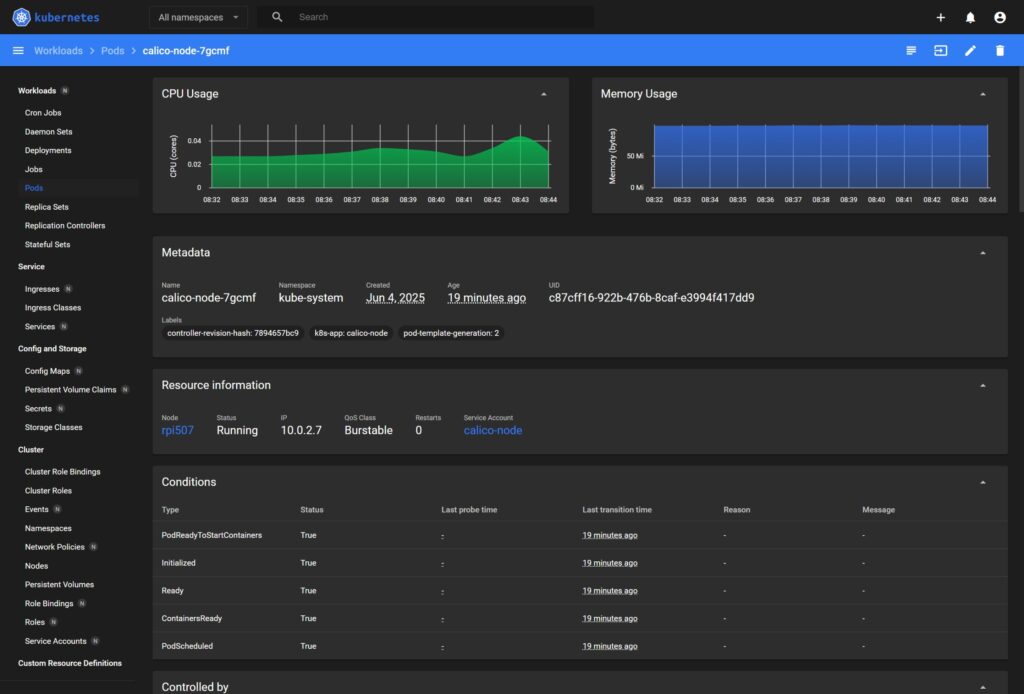
Task: Open Nodes in sidebar
Action: (37, 566)
